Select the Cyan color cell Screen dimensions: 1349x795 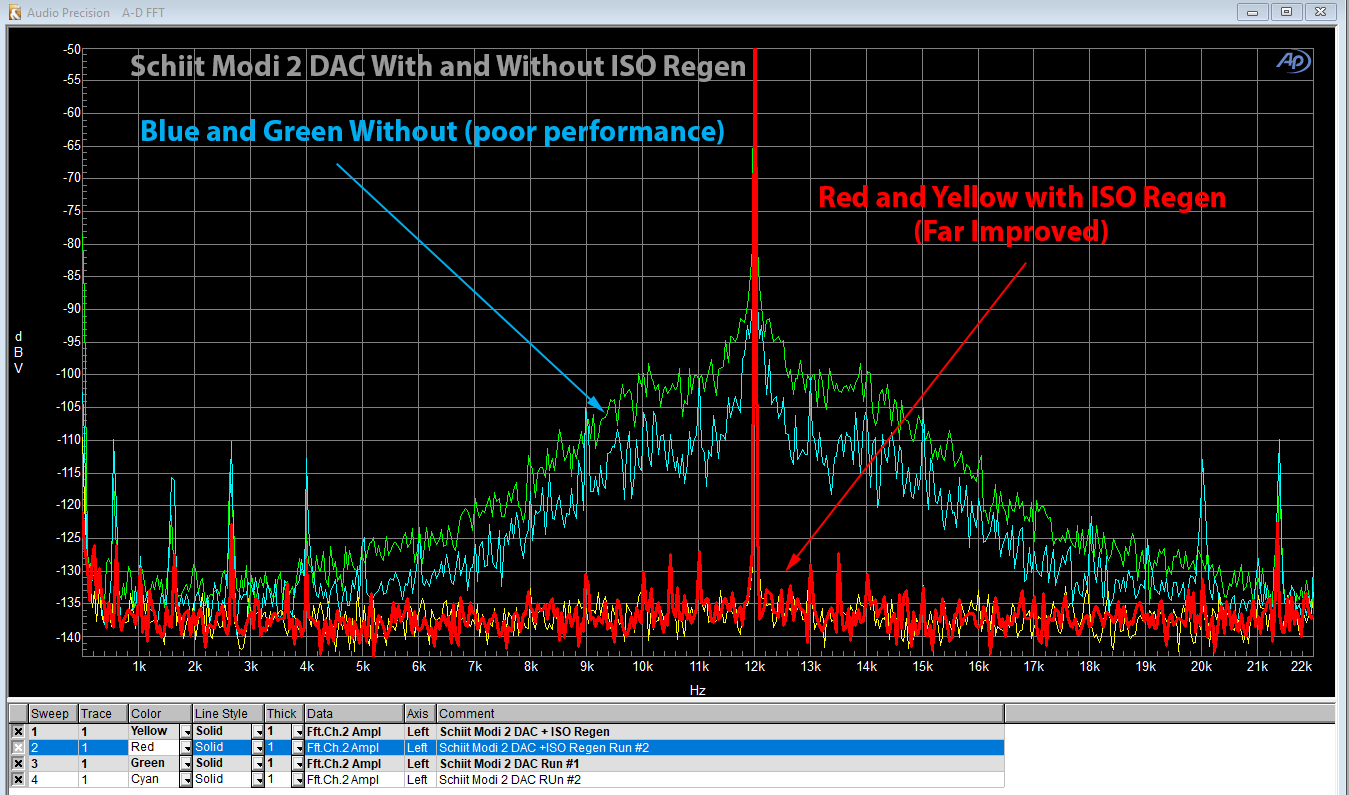154,780
